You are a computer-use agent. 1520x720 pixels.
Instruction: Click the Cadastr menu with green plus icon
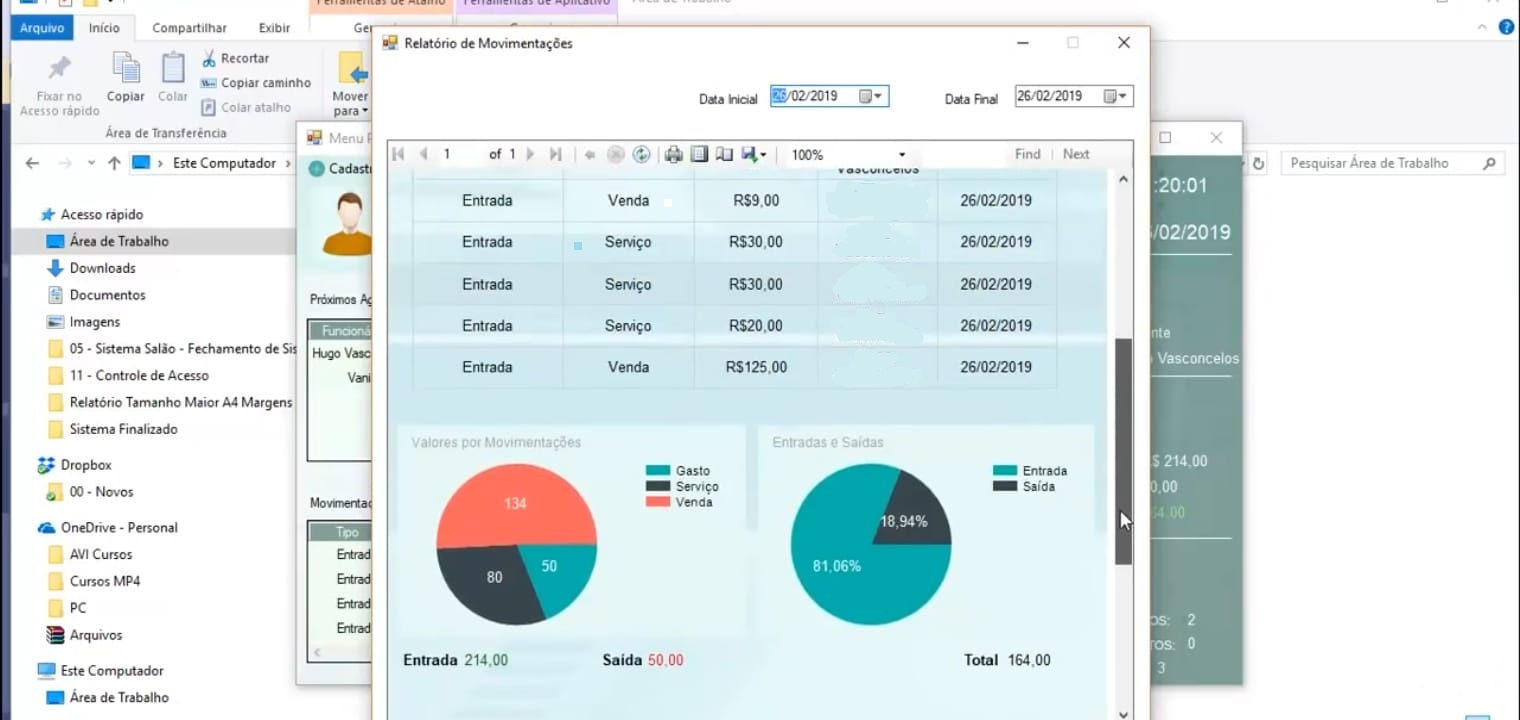pos(341,169)
